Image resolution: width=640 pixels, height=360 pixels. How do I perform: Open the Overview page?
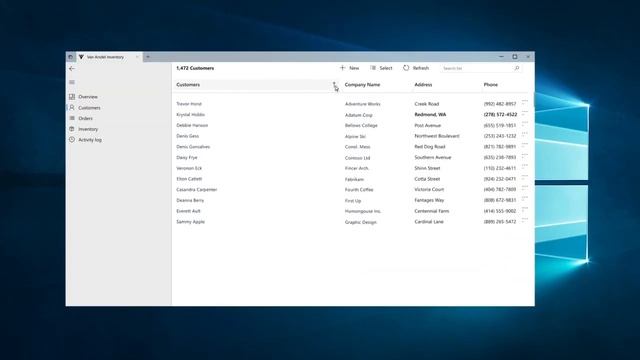(x=88, y=97)
